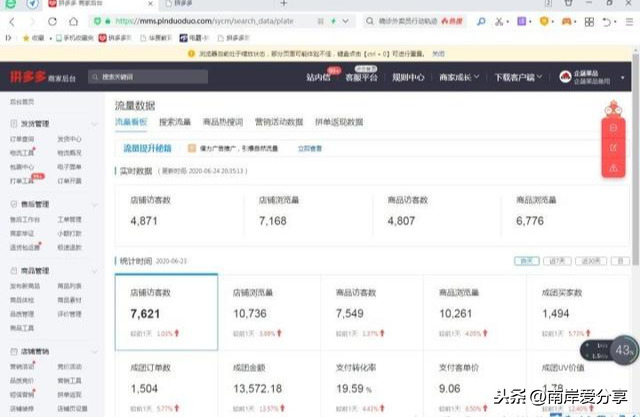The height and width of the screenshot is (417, 640).
Task: Select the 昨天 date range option
Action: (527, 261)
